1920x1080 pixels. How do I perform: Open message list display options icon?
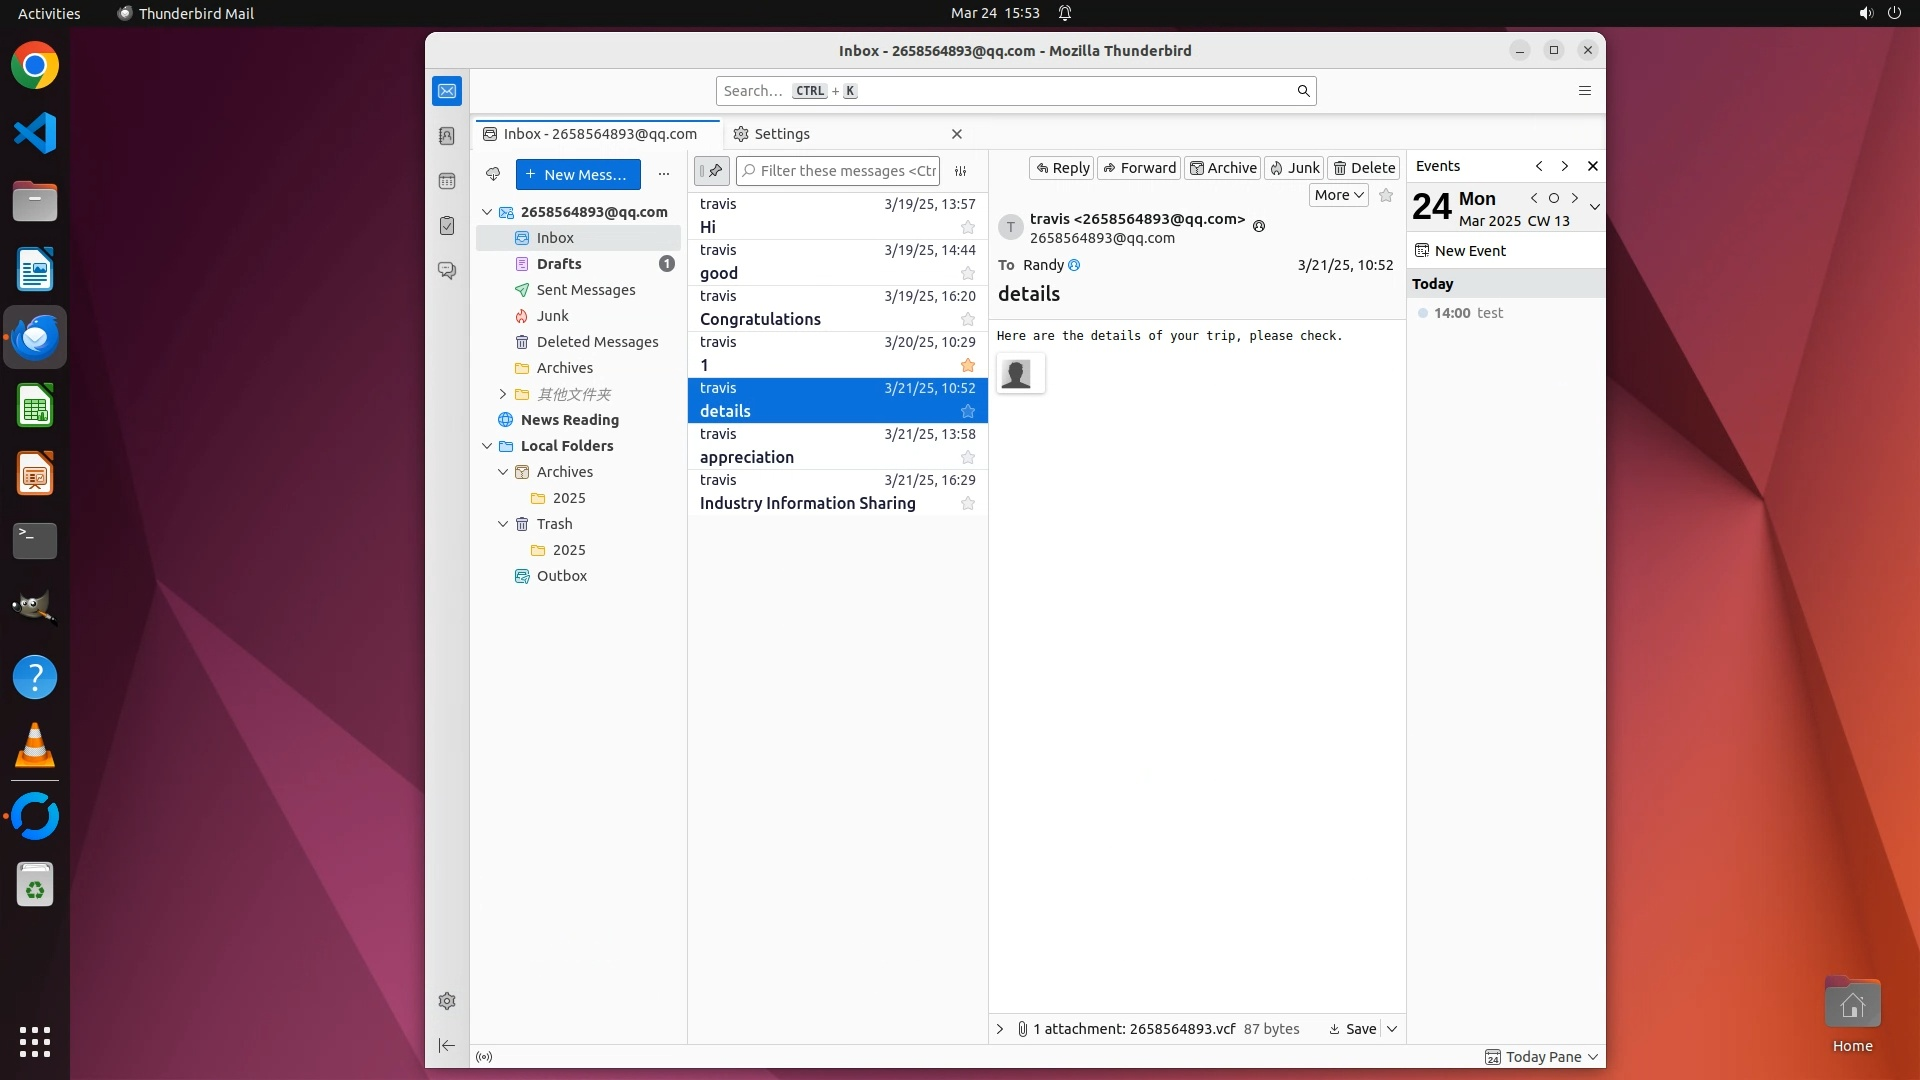(960, 171)
